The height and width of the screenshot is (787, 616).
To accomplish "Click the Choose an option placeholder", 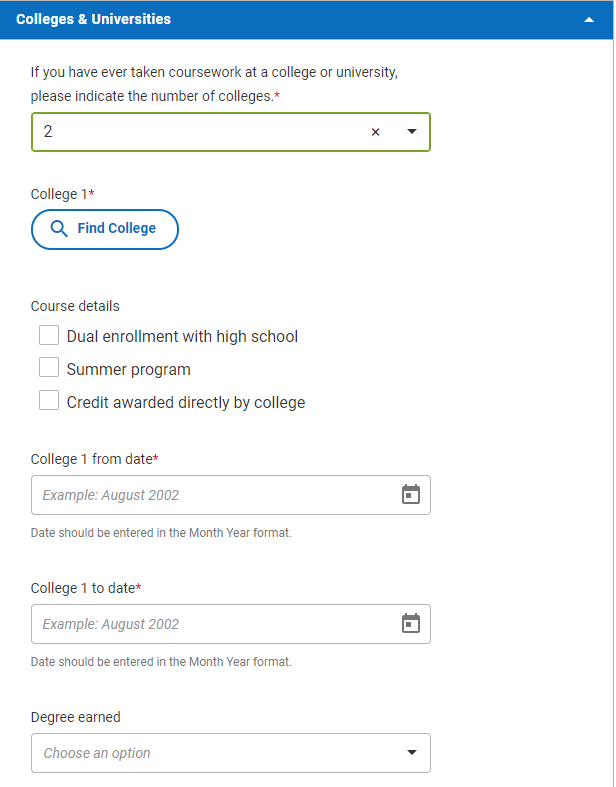I will [x=97, y=753].
